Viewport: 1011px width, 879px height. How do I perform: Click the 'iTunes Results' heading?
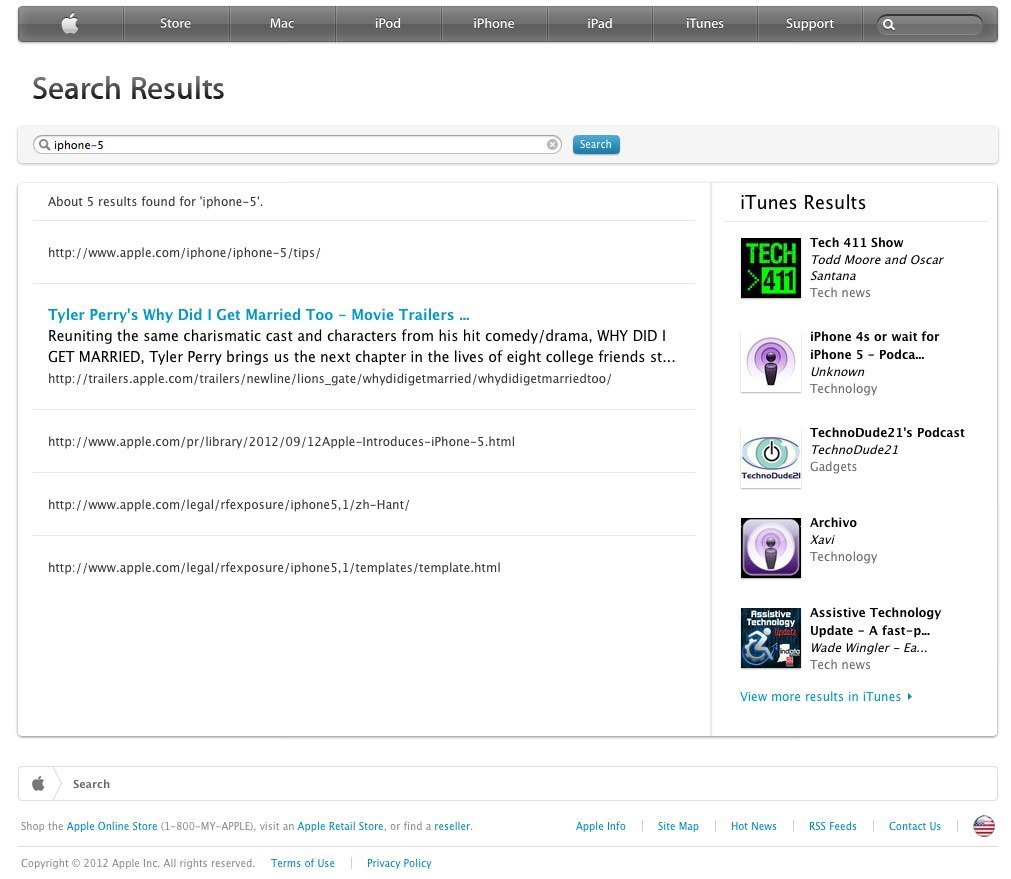(803, 202)
